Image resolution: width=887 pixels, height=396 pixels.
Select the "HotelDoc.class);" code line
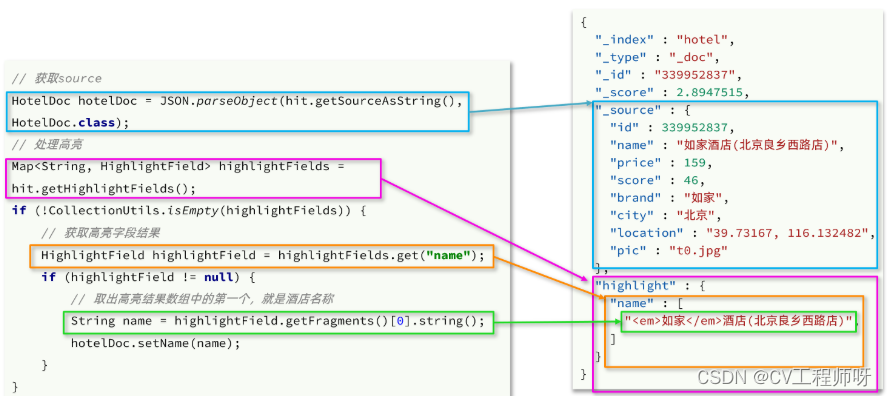point(71,122)
